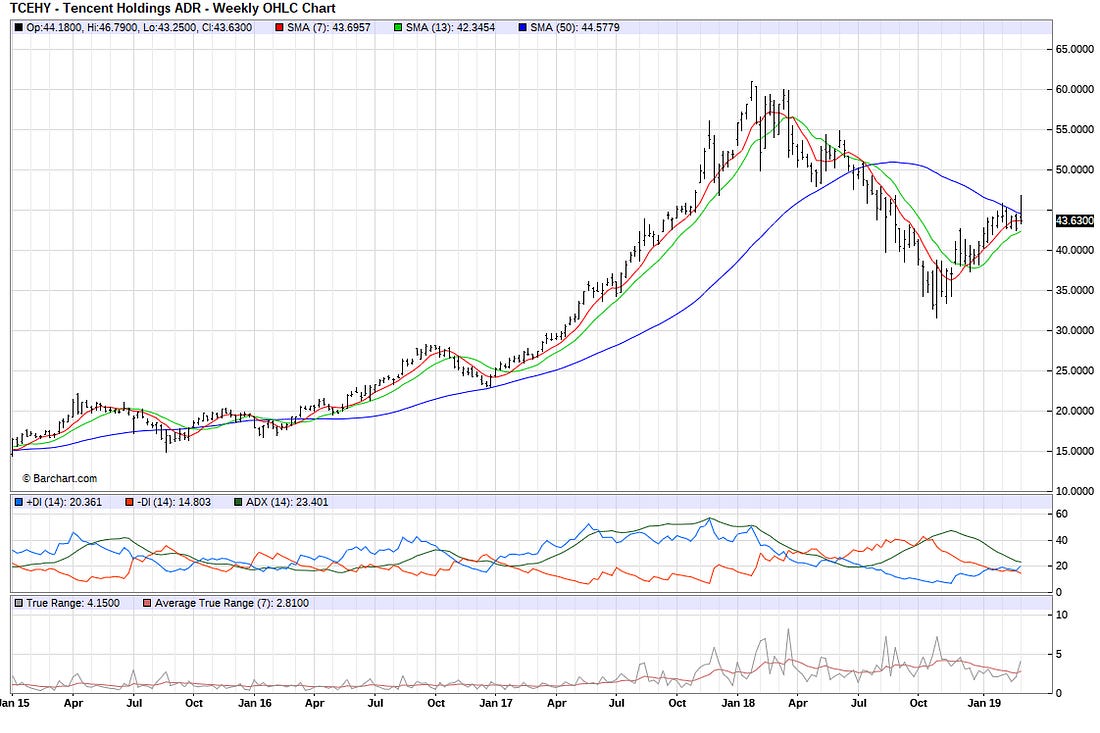Viewport: 1100px width, 733px height.
Task: Click the 'Jan 17' date axis label
Action: 496,703
